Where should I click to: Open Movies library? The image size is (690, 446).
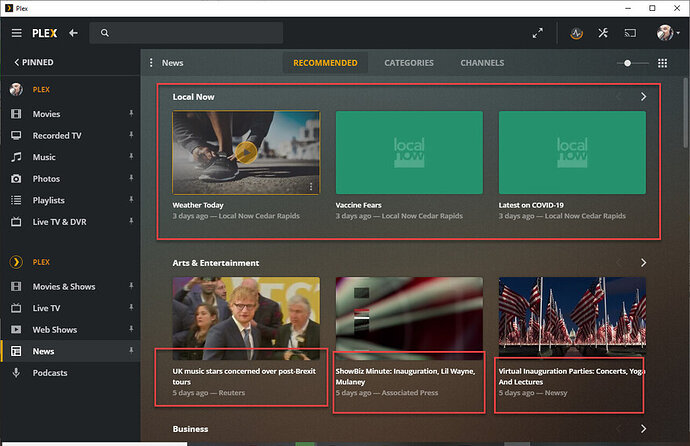tap(46, 114)
